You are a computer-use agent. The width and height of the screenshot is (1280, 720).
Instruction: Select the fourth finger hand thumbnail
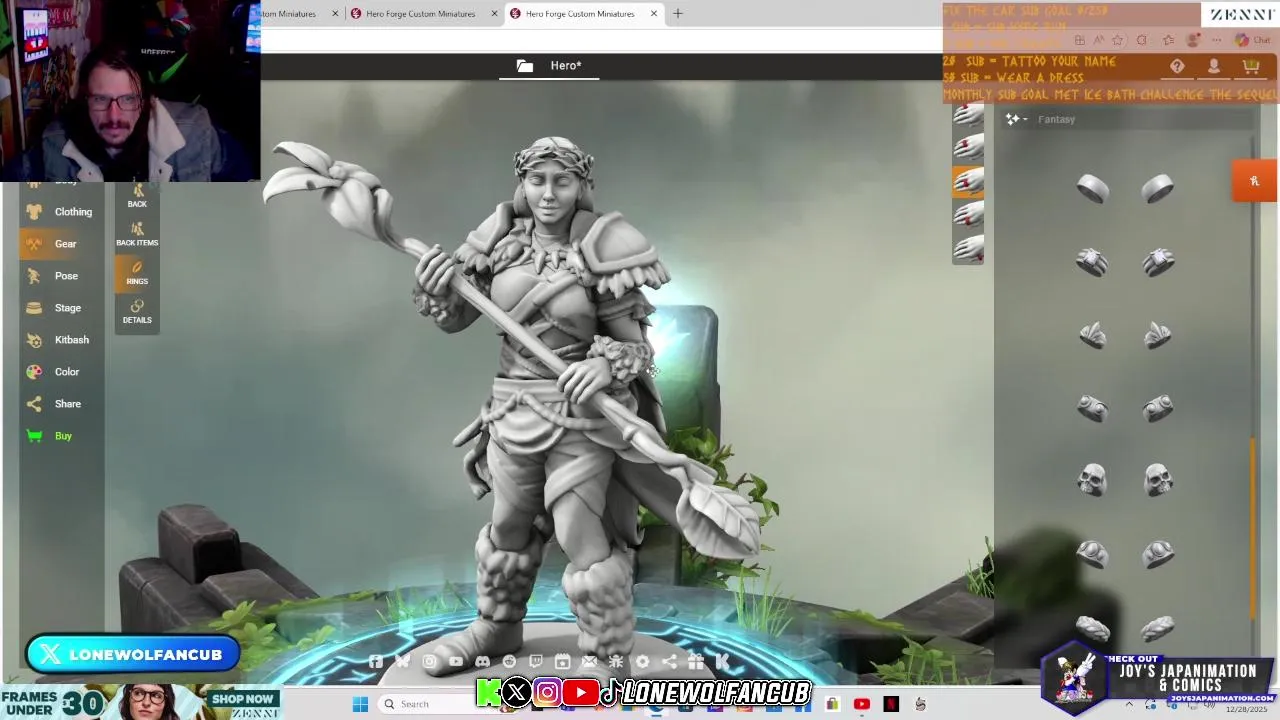pos(968,215)
